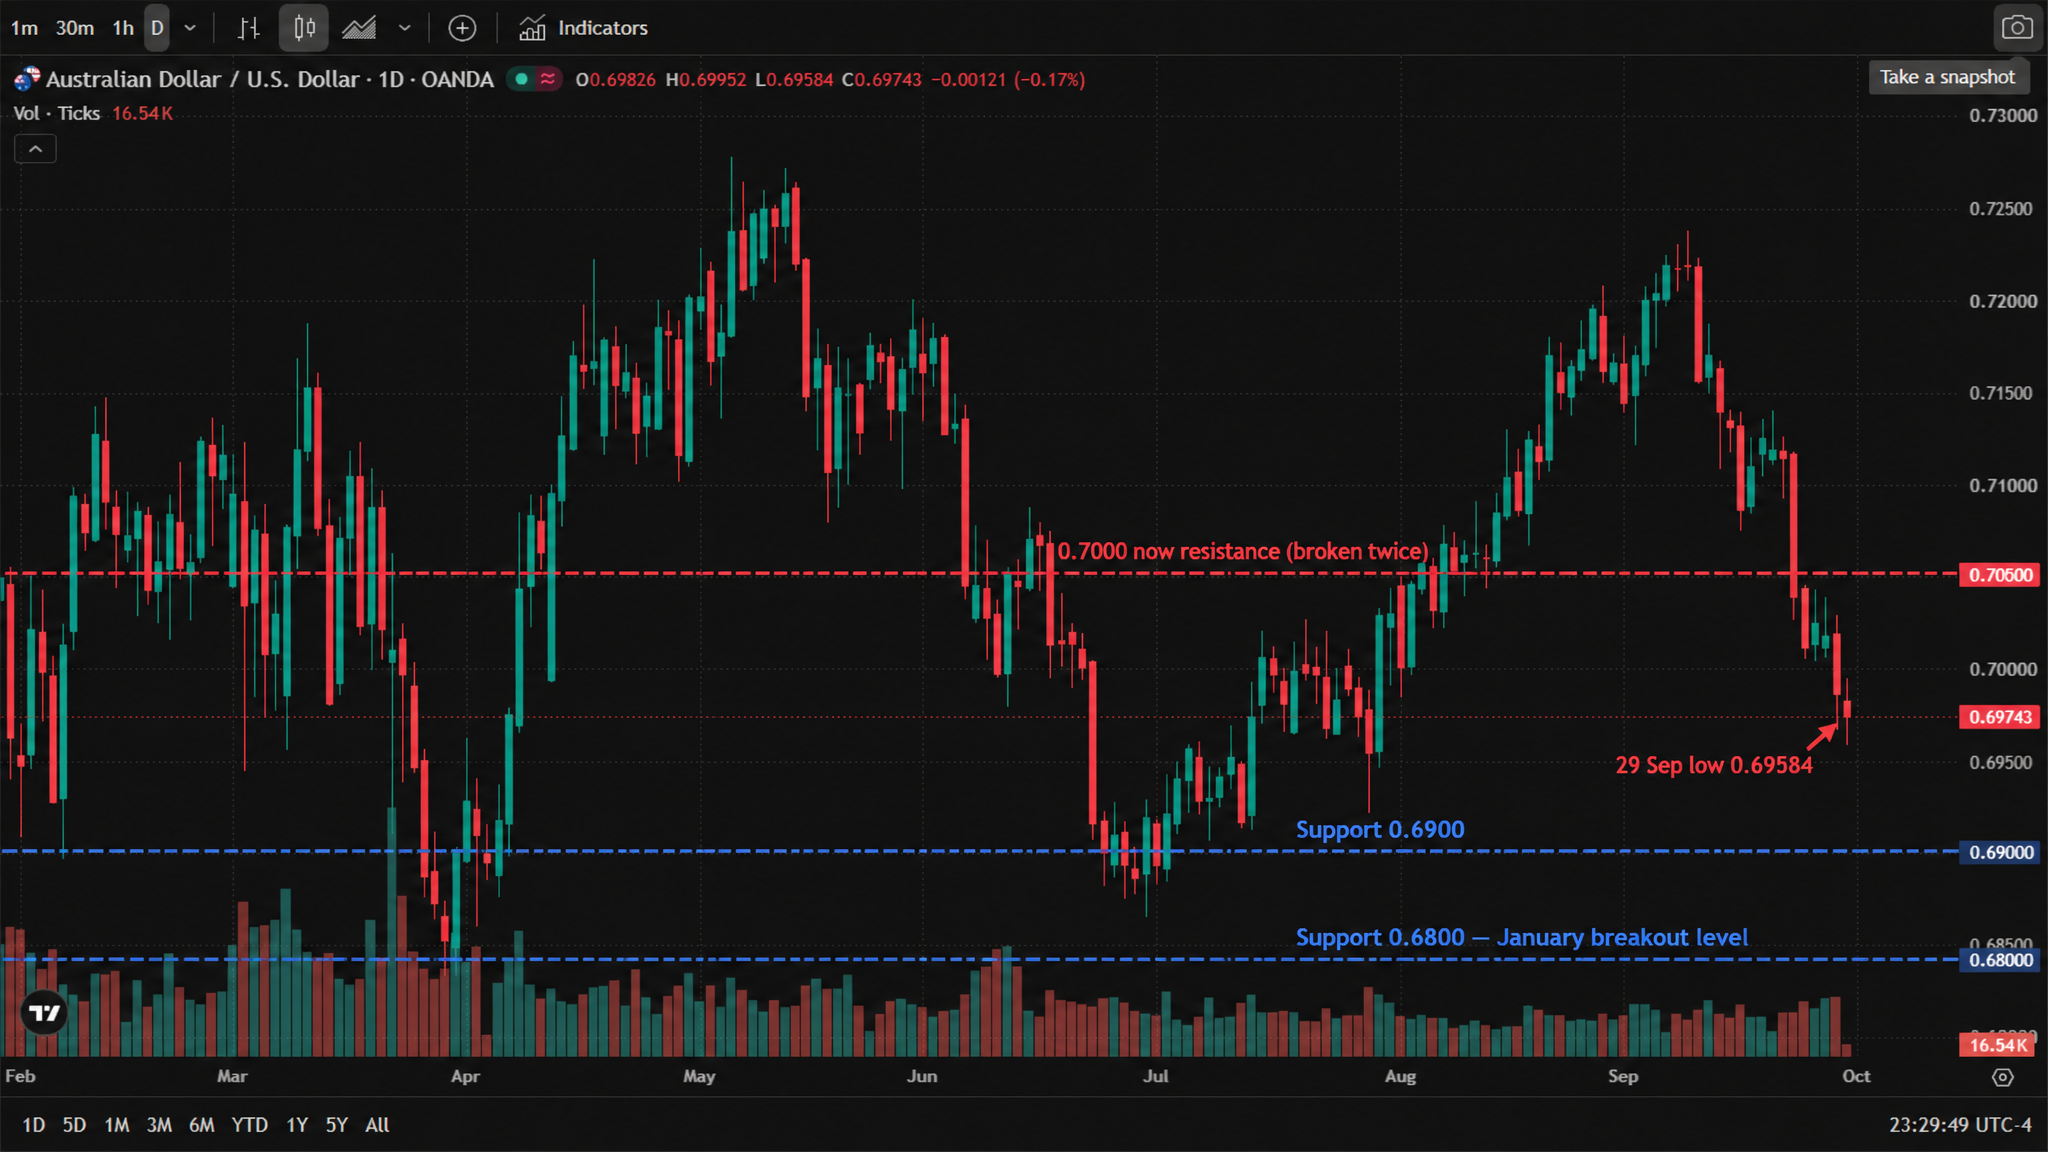Select the 5Y date range
Viewport: 2048px width, 1152px height.
337,1125
